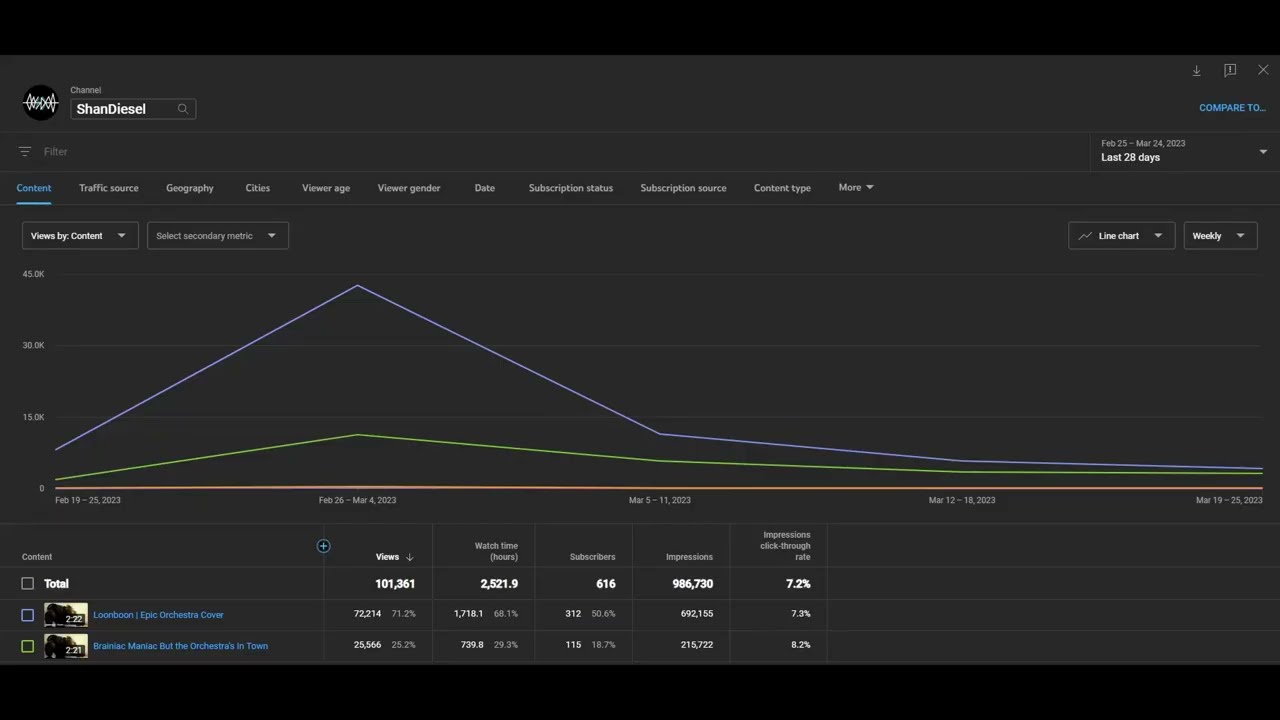Click the Mar 12 – 18, 2023 axis label
The height and width of the screenshot is (720, 1280).
pos(962,500)
